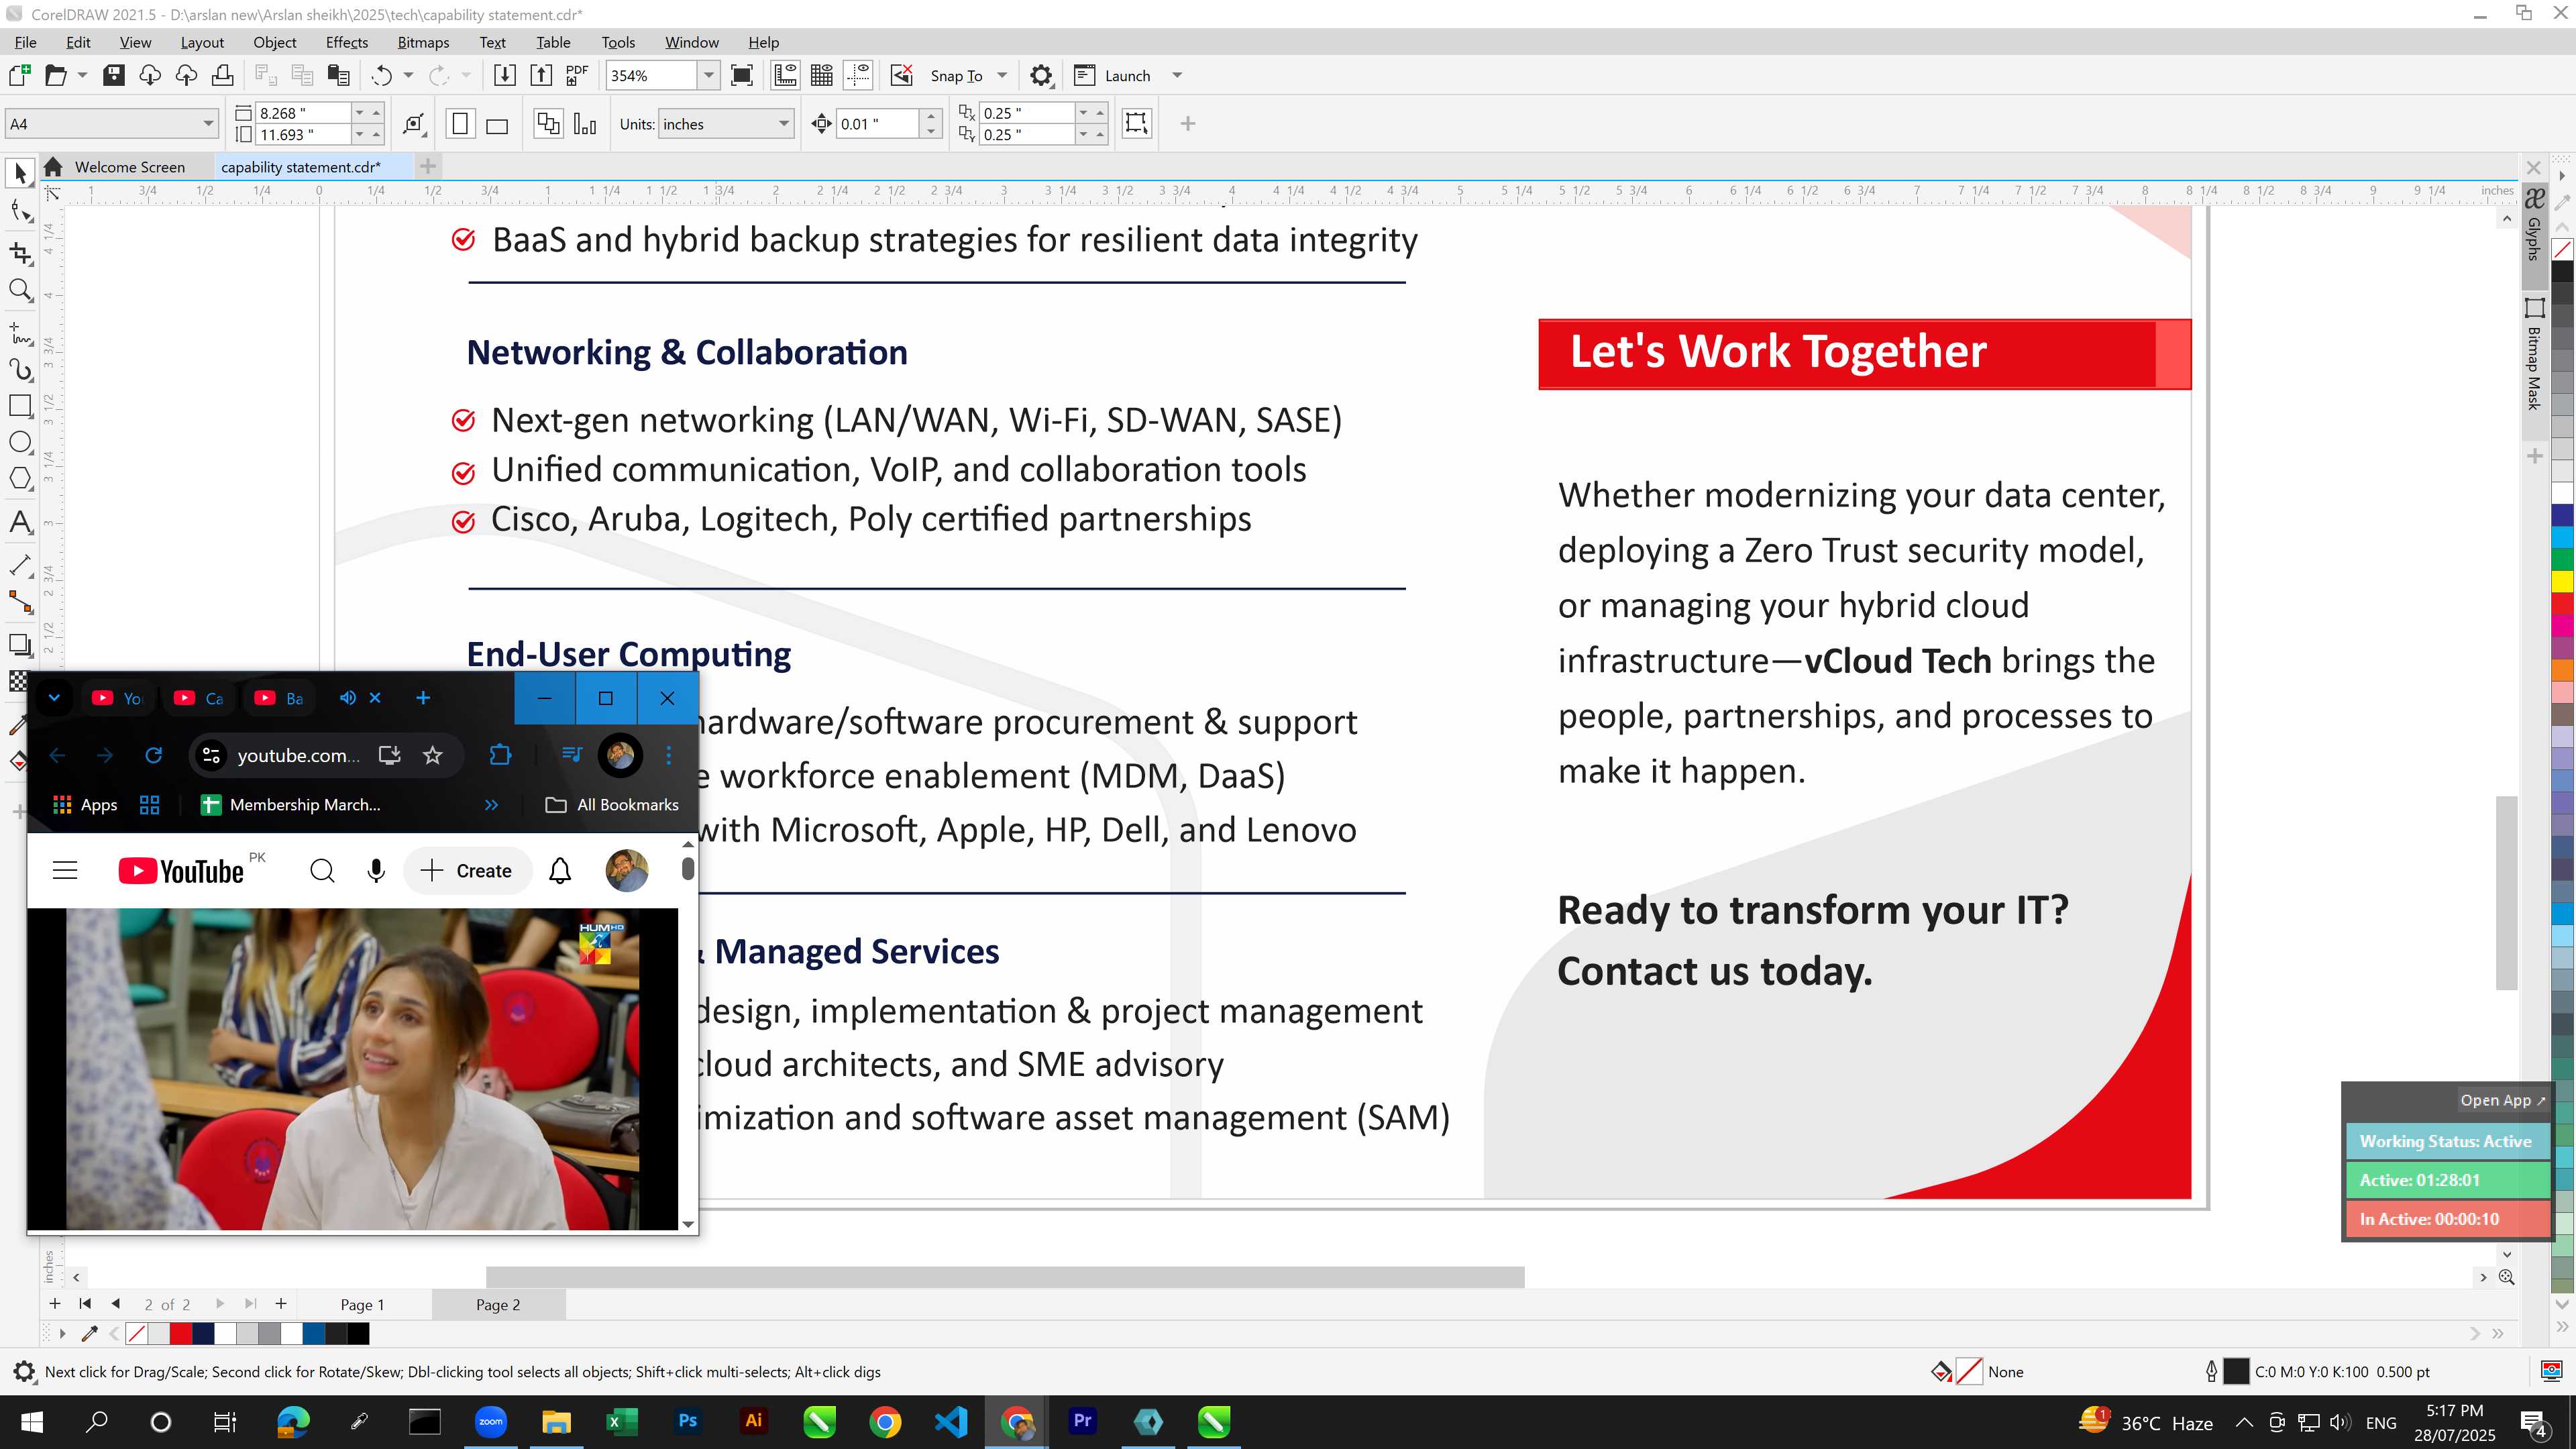This screenshot has height=1449, width=2576.
Task: Paste from clipboard icon
Action: (339, 76)
